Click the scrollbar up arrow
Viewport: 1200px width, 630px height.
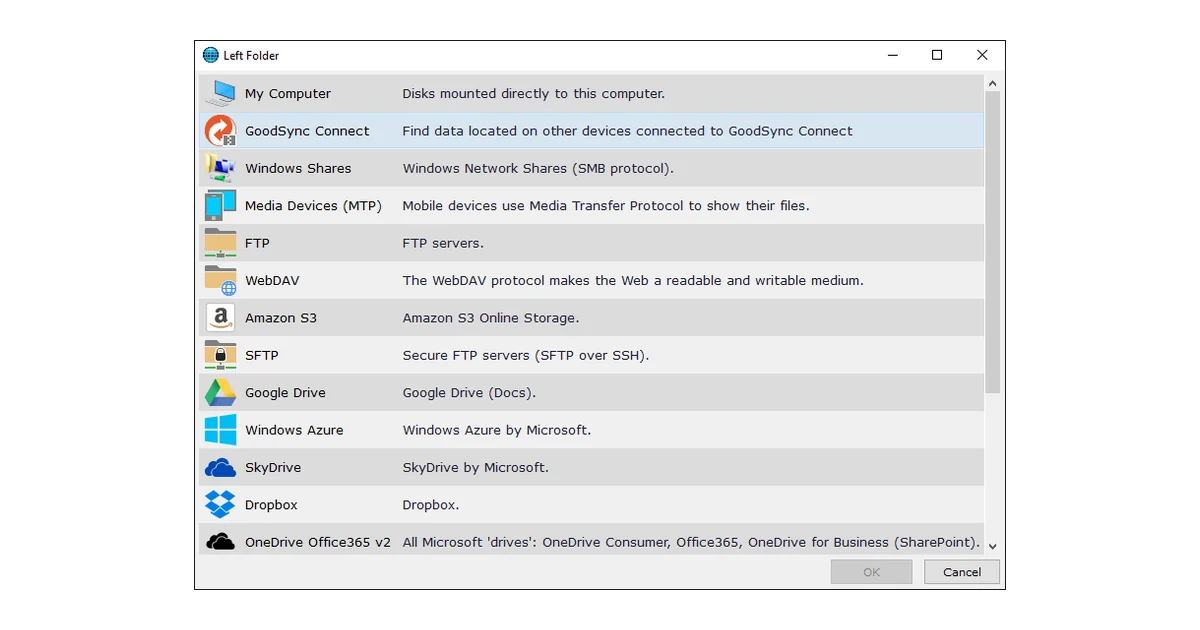(x=992, y=84)
